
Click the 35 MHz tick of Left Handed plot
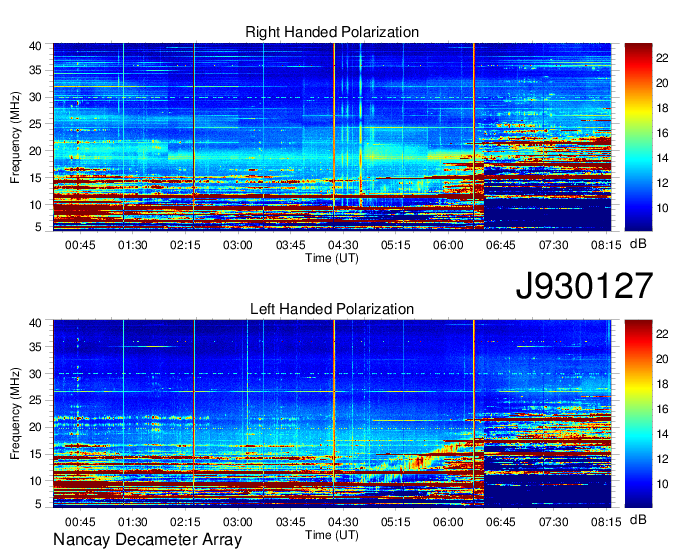[35, 347]
